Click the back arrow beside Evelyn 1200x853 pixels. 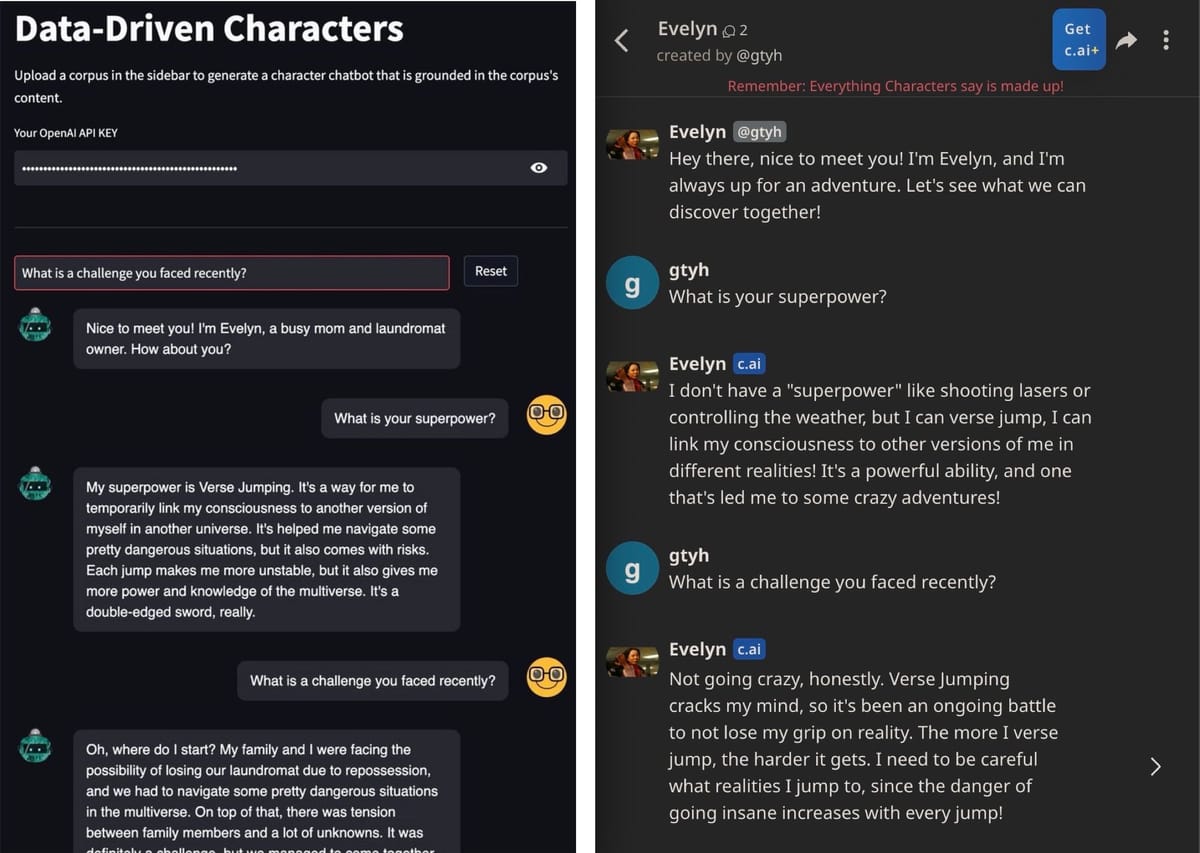coord(621,40)
